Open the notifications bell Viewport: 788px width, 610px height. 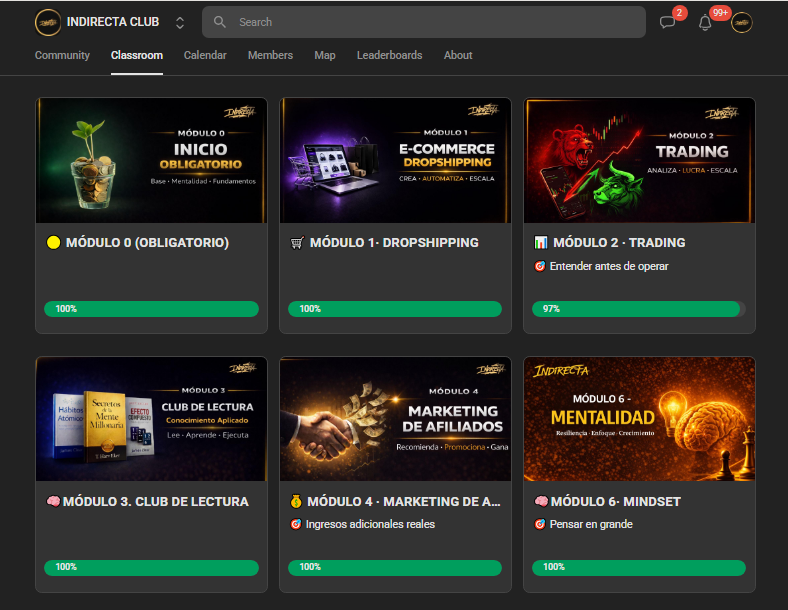click(x=705, y=23)
